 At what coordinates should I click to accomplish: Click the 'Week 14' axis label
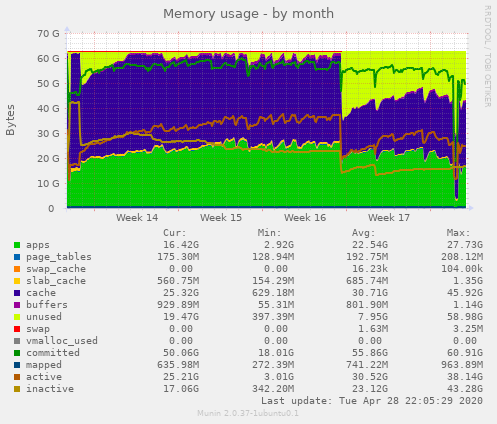pos(137,218)
